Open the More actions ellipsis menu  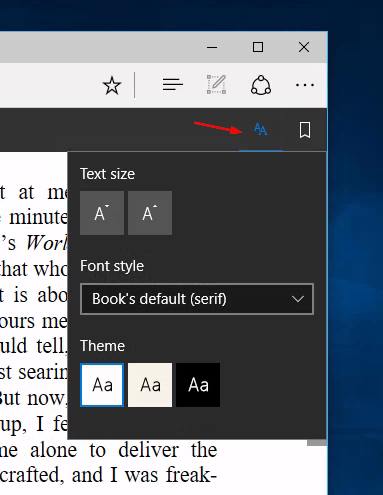coord(305,85)
